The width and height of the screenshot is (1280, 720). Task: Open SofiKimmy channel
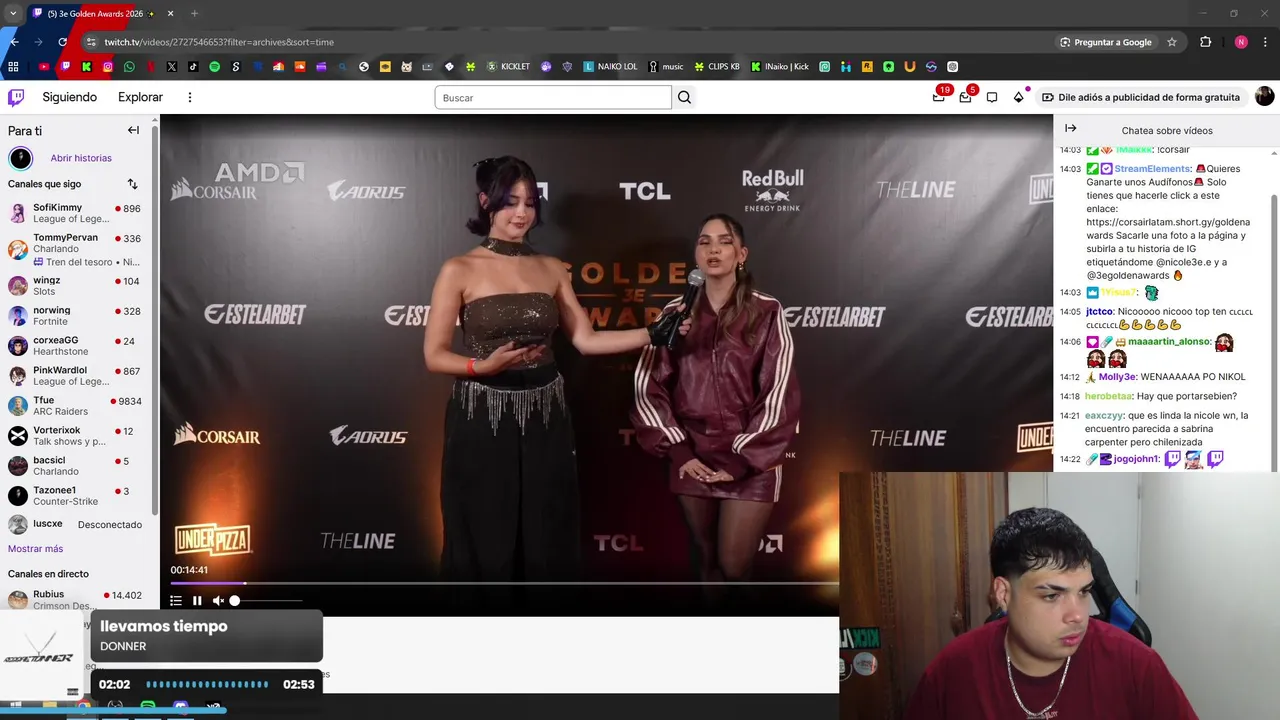tap(75, 213)
